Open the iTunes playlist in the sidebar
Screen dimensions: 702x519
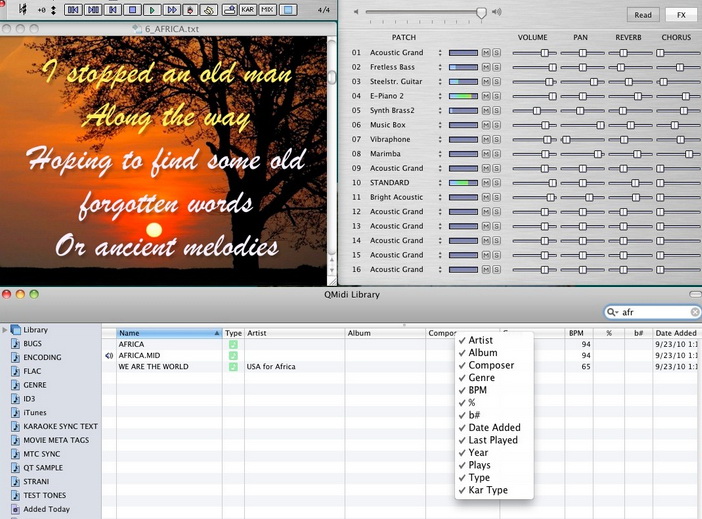tap(34, 412)
